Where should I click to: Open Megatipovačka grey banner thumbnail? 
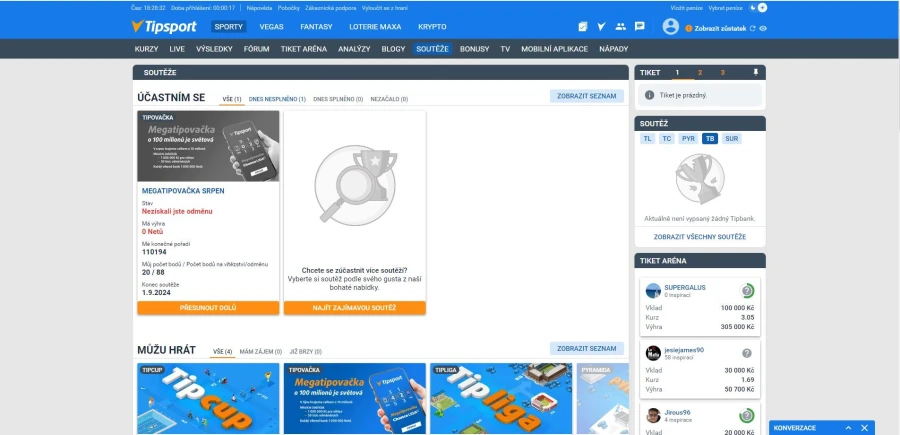pos(208,146)
